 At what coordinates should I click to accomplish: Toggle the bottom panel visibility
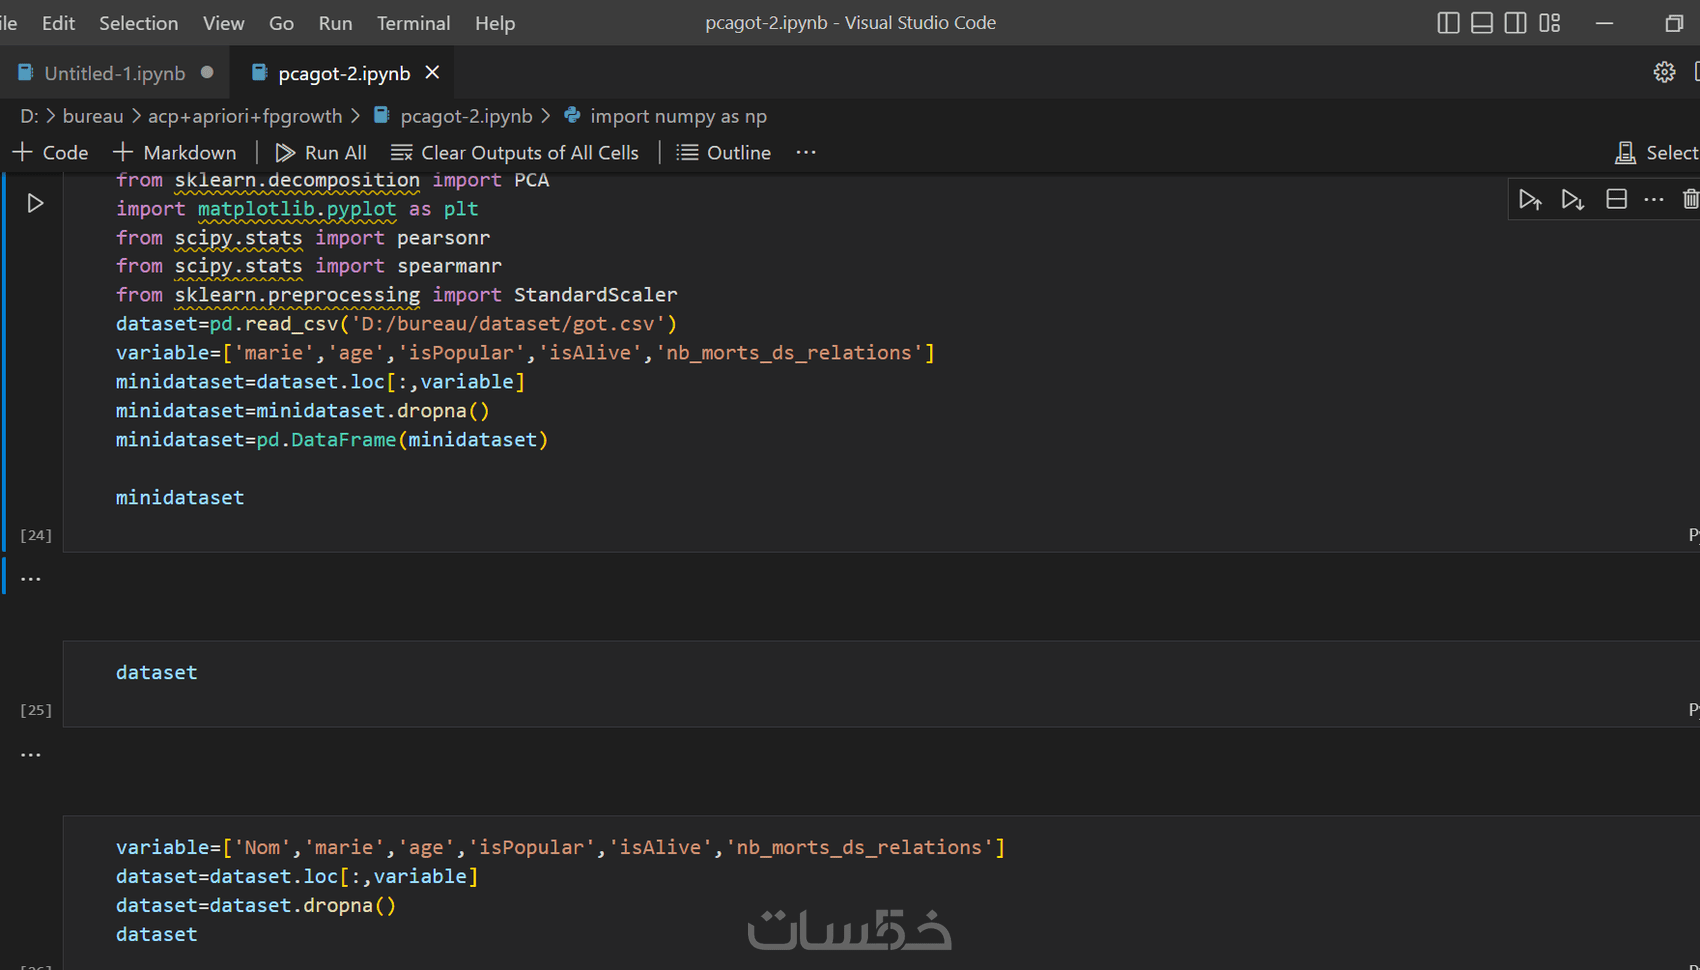tap(1481, 23)
